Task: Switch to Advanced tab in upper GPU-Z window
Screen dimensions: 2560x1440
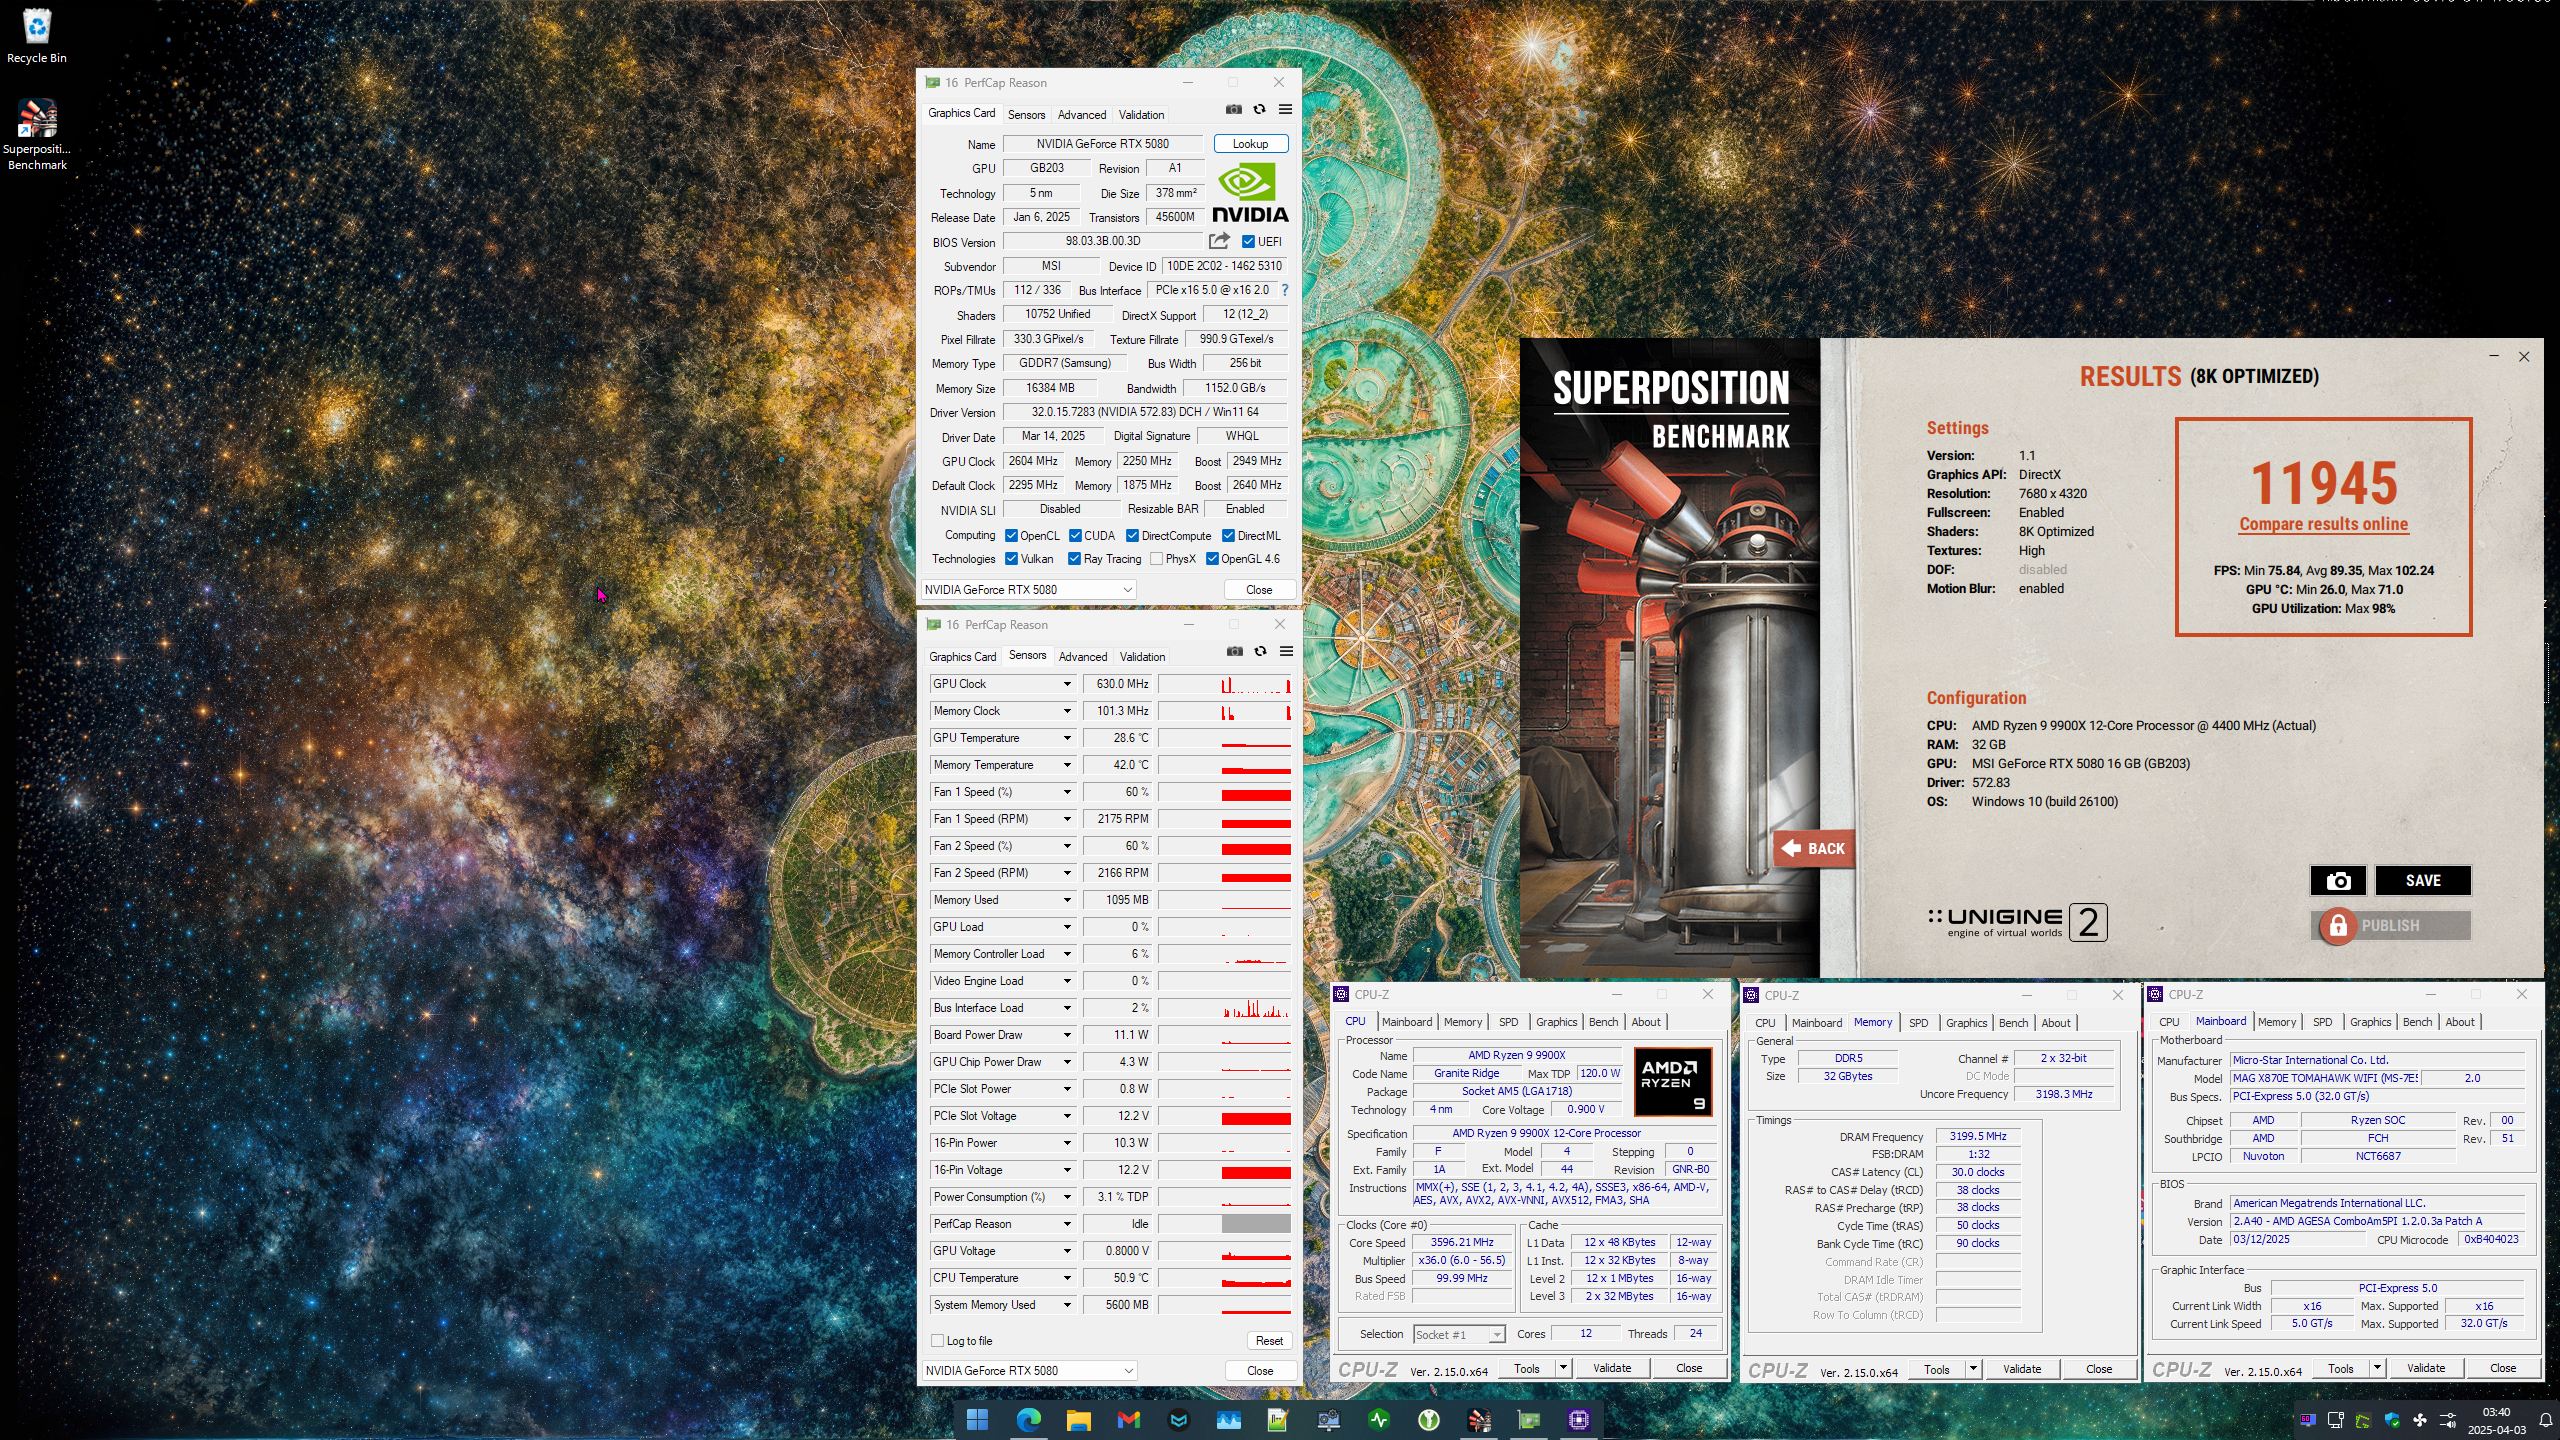Action: (x=1082, y=114)
